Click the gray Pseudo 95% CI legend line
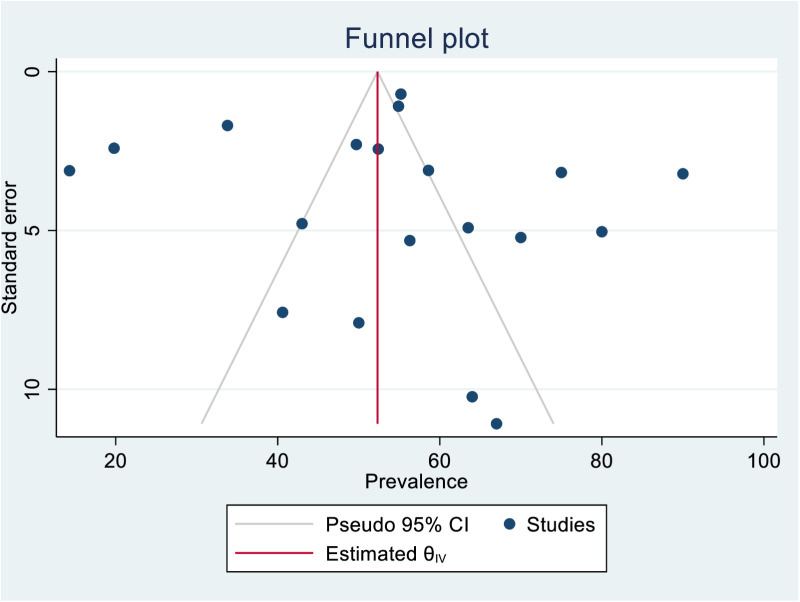800x602 pixels. pyautogui.click(x=274, y=524)
